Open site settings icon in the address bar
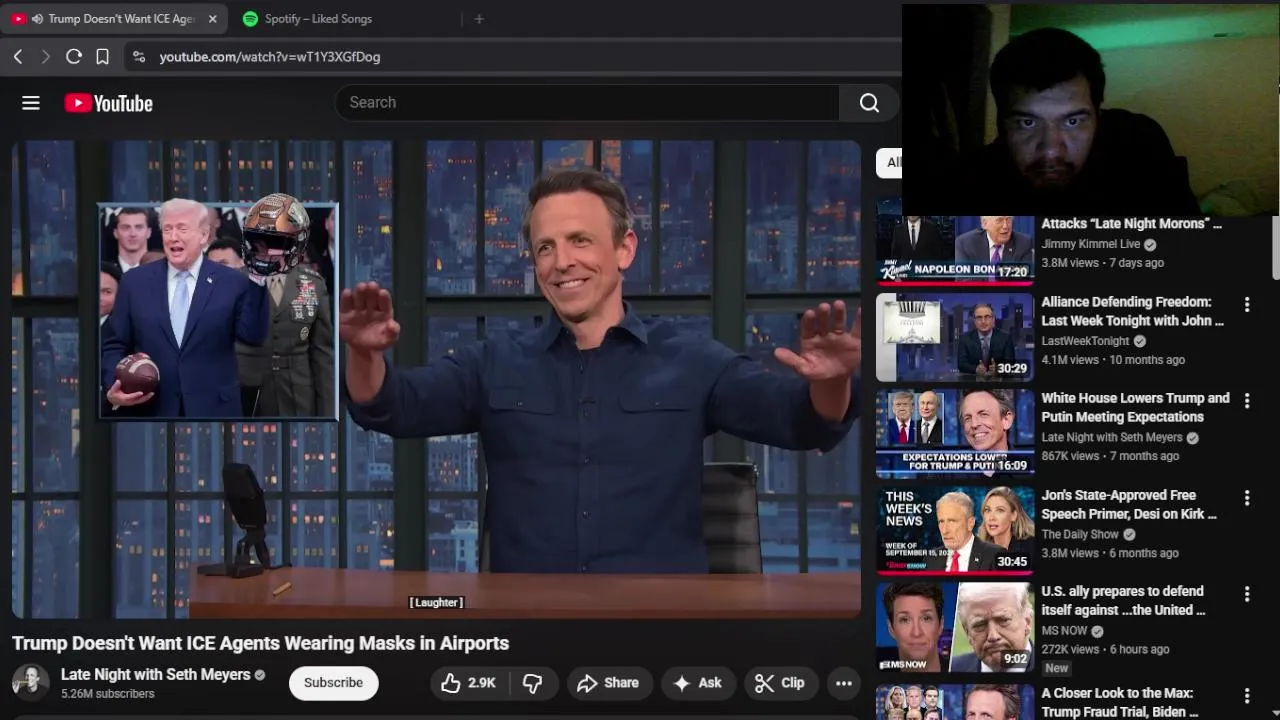 coord(139,57)
